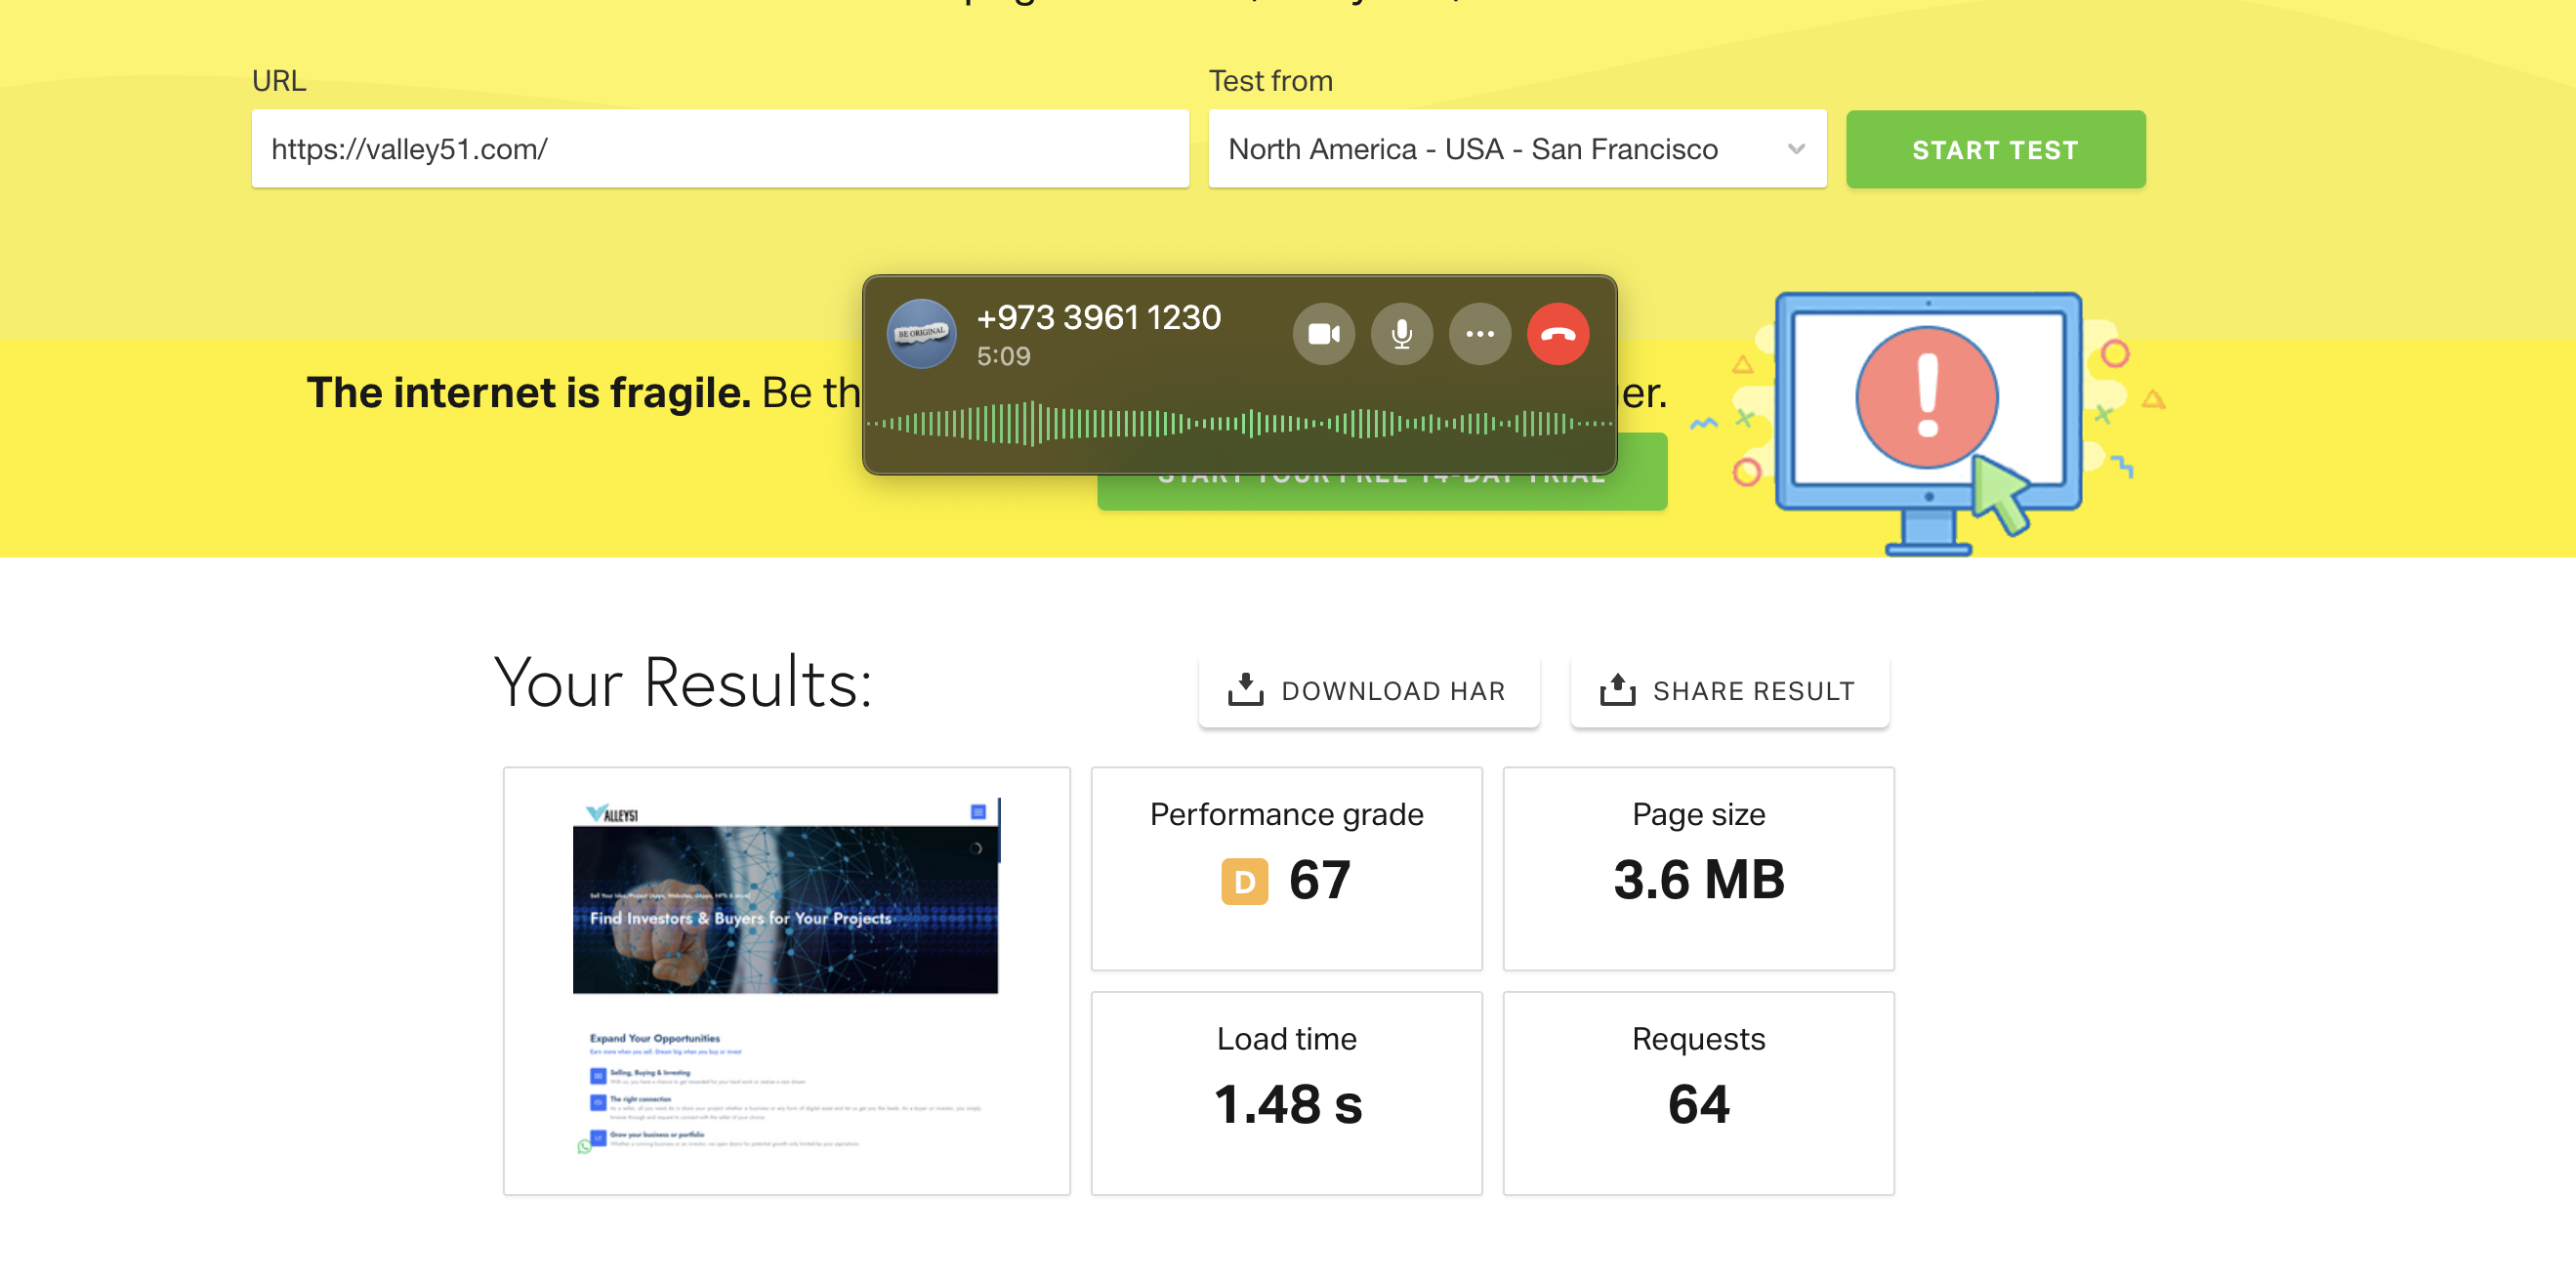Click the caller avatar picture
This screenshot has height=1279, width=2576.
(921, 334)
